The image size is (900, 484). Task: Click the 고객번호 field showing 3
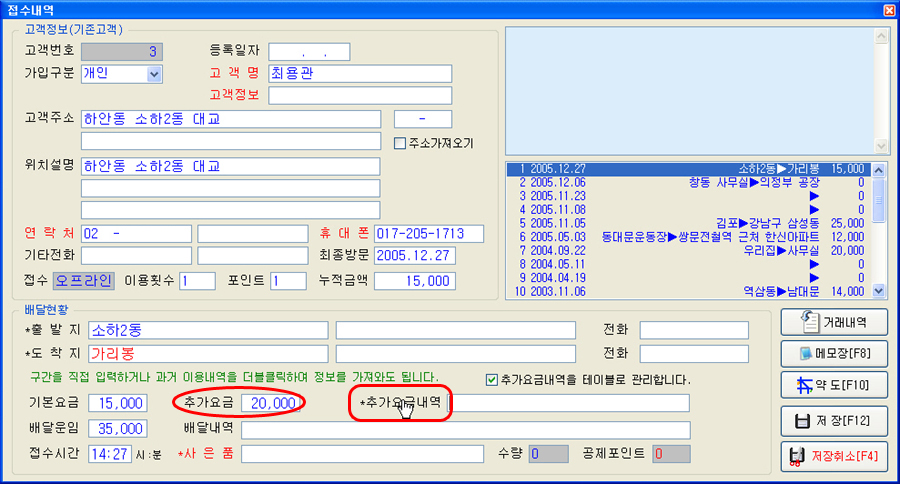click(122, 52)
